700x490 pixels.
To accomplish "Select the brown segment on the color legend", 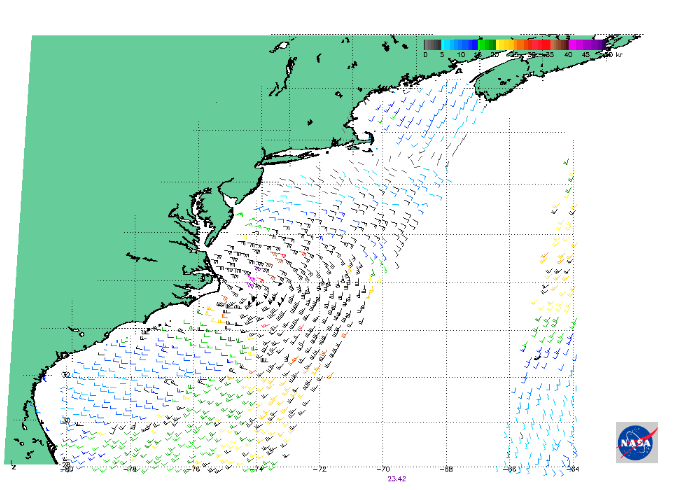I will 562,44.
